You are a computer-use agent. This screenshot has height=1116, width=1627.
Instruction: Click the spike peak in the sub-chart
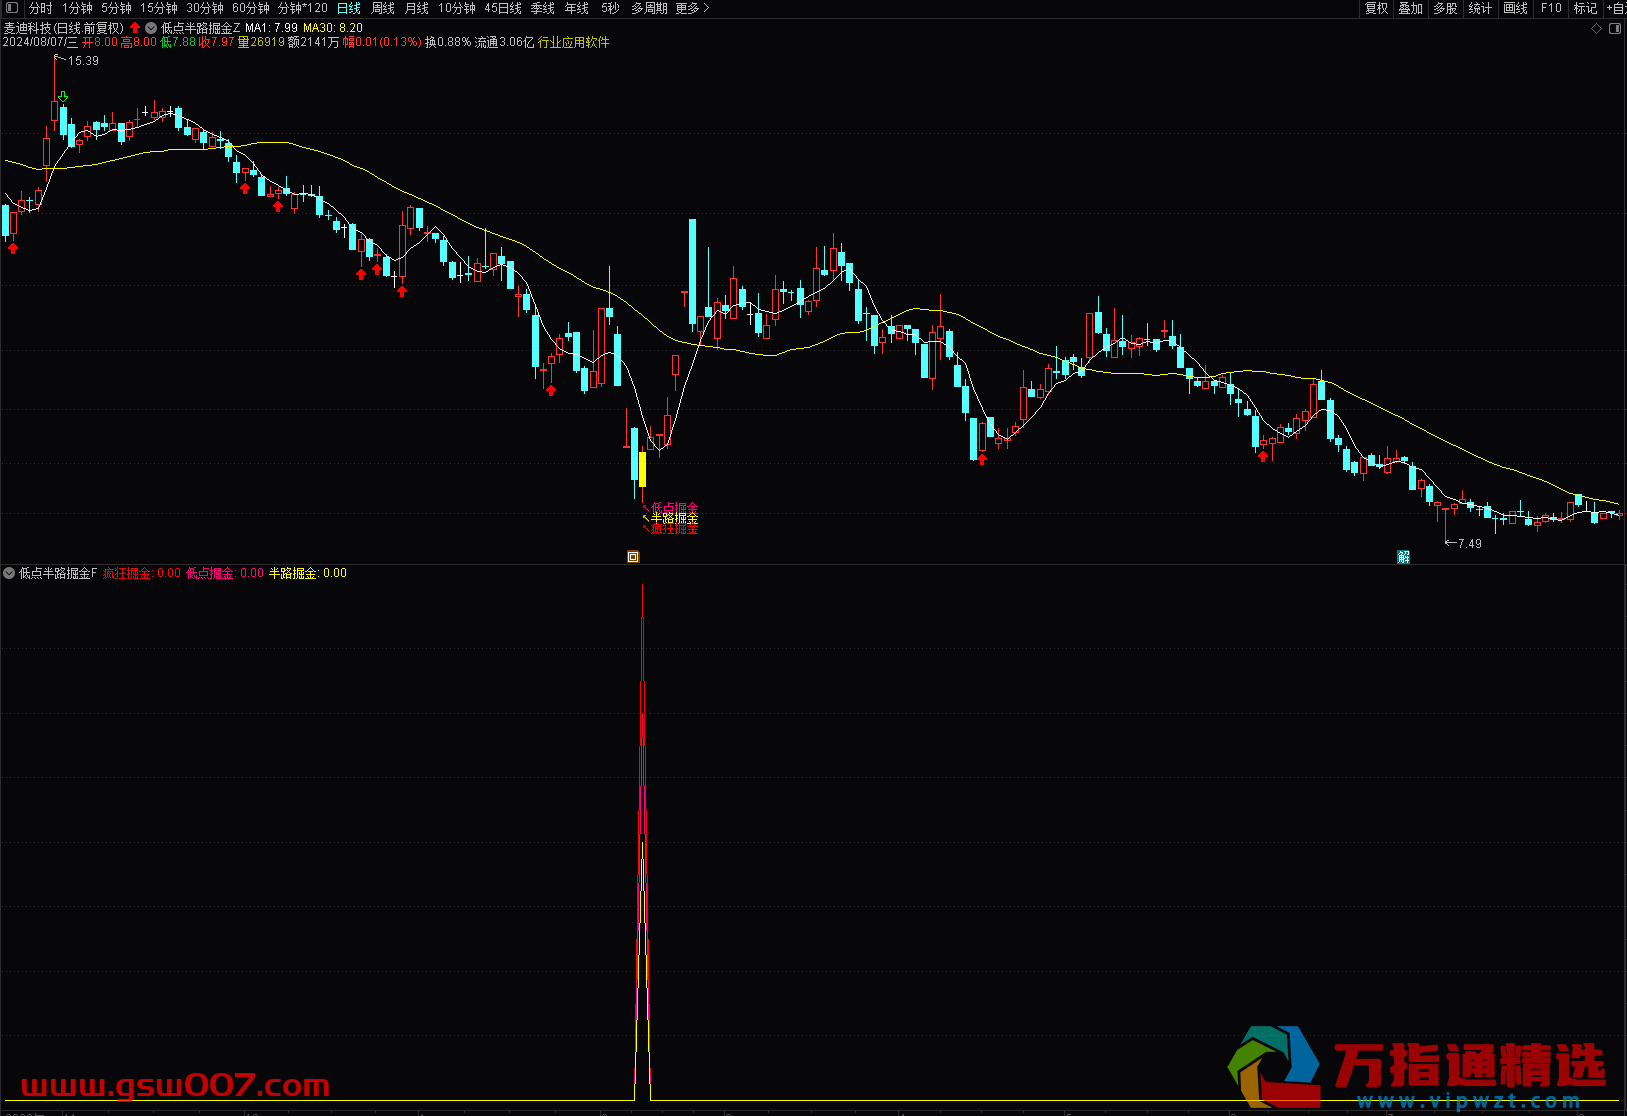click(x=642, y=587)
